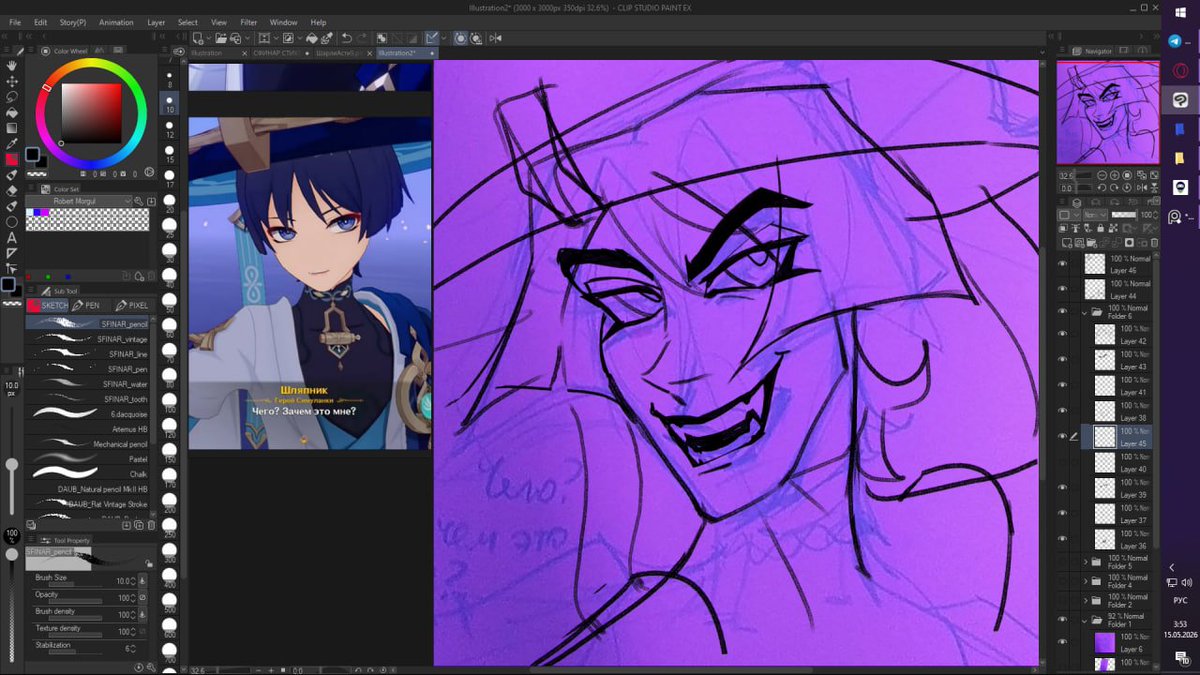Click the New raster layer icon
The image size is (1200, 675).
tap(1067, 243)
